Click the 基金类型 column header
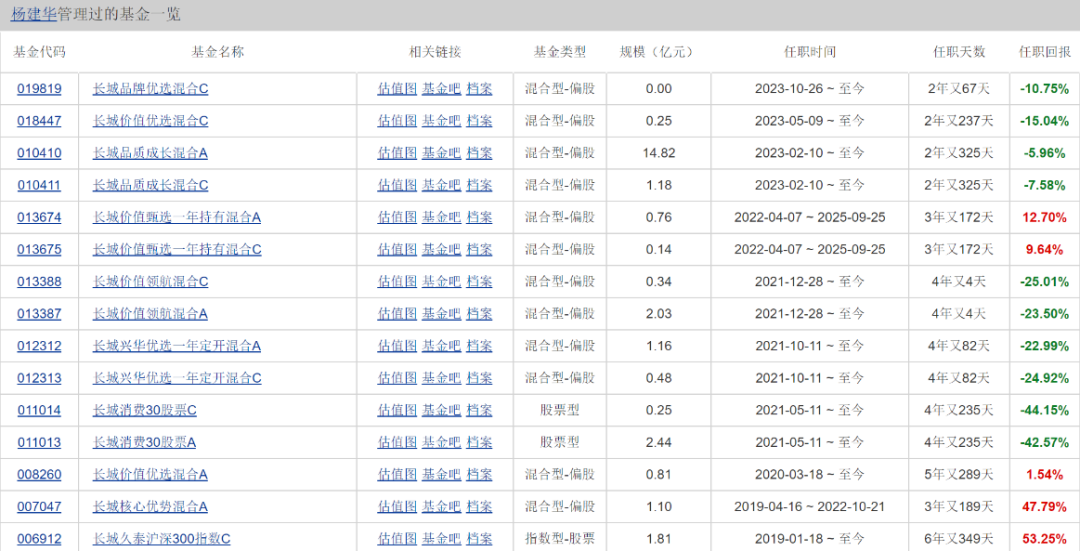 [559, 52]
